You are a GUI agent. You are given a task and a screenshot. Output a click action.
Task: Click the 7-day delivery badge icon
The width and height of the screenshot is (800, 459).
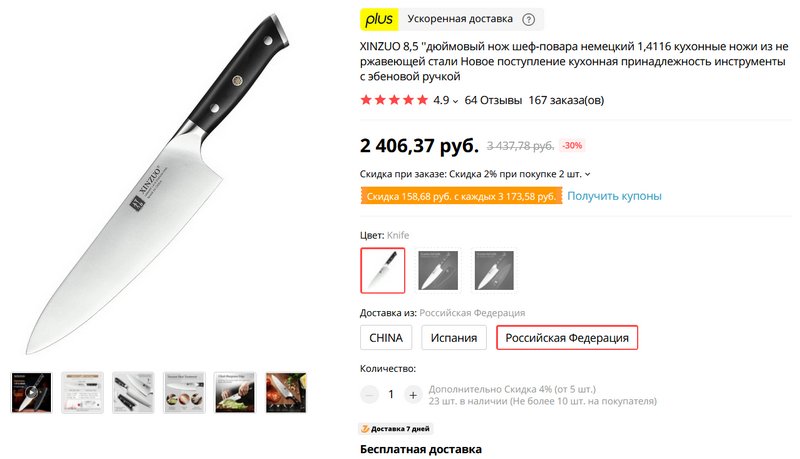click(365, 429)
